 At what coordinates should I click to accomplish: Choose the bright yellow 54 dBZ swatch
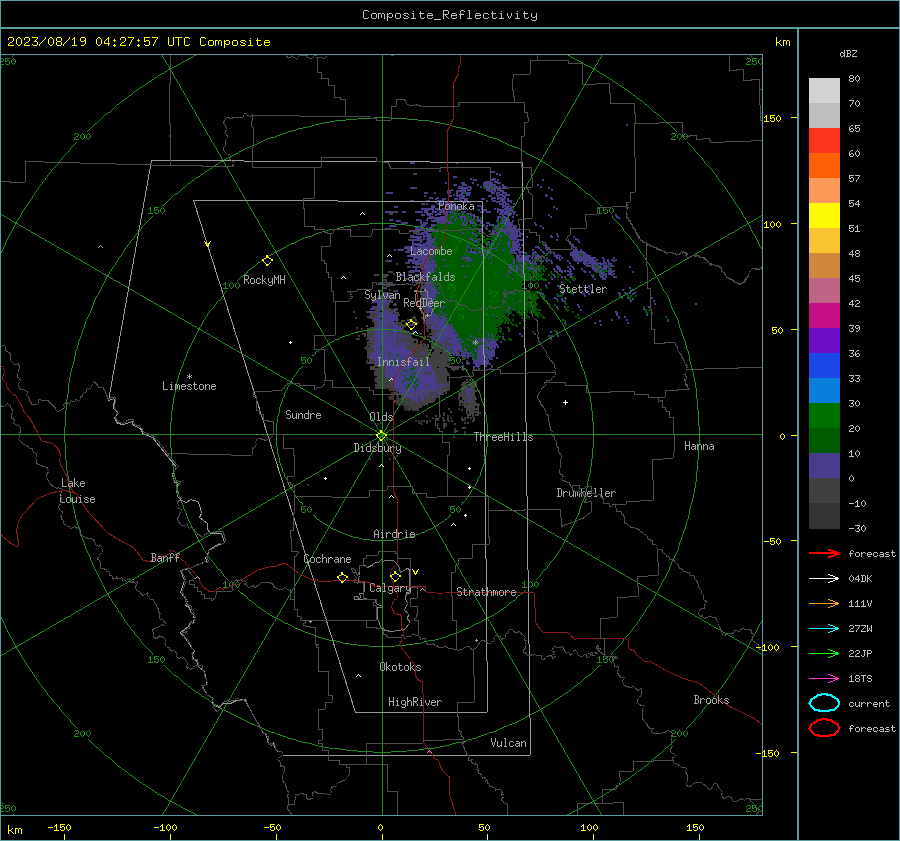[x=824, y=215]
